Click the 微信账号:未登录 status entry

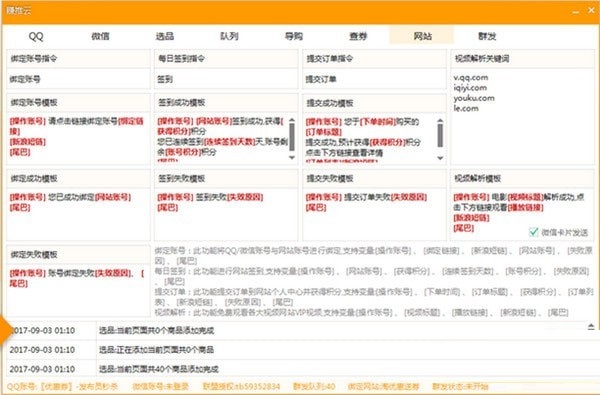[x=161, y=387]
